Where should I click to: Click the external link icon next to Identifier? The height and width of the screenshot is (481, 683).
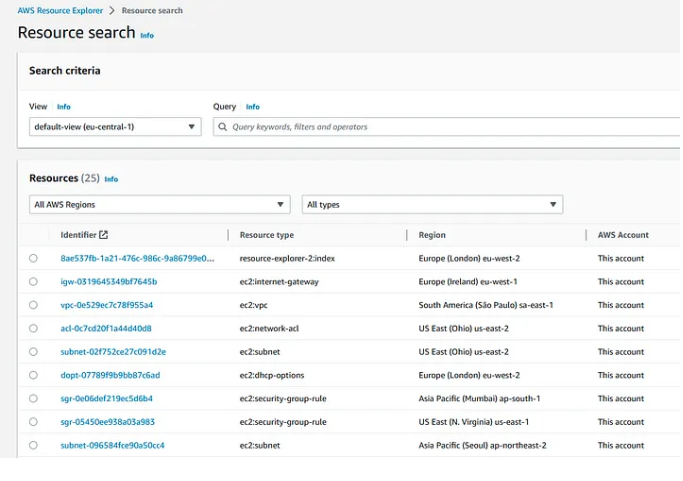coord(103,235)
